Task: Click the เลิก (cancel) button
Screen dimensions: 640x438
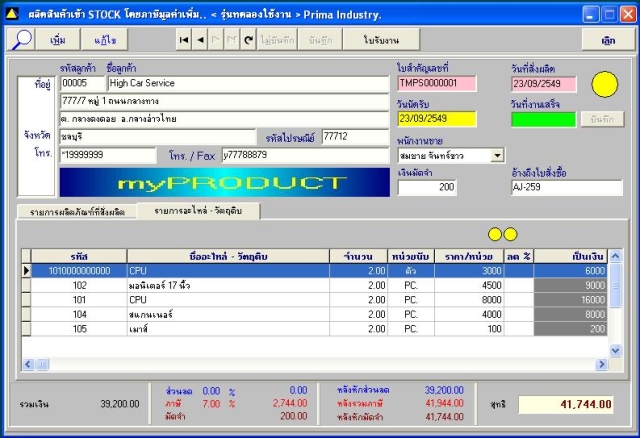Action: click(x=608, y=40)
